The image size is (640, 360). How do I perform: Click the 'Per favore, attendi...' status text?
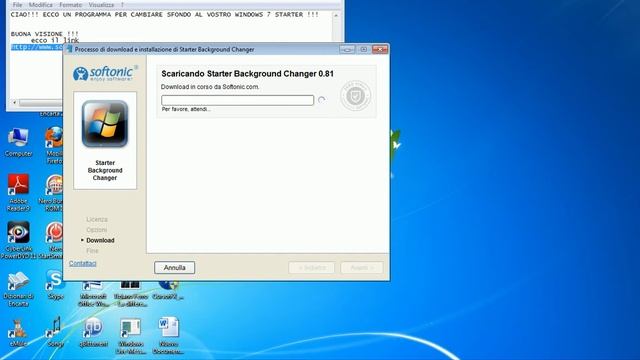[186, 109]
